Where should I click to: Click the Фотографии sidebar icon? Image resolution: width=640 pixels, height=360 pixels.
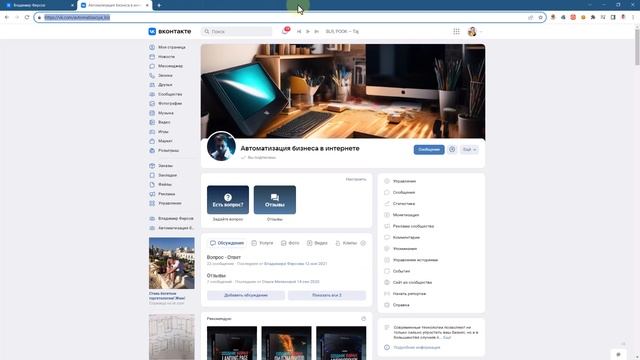tap(152, 104)
